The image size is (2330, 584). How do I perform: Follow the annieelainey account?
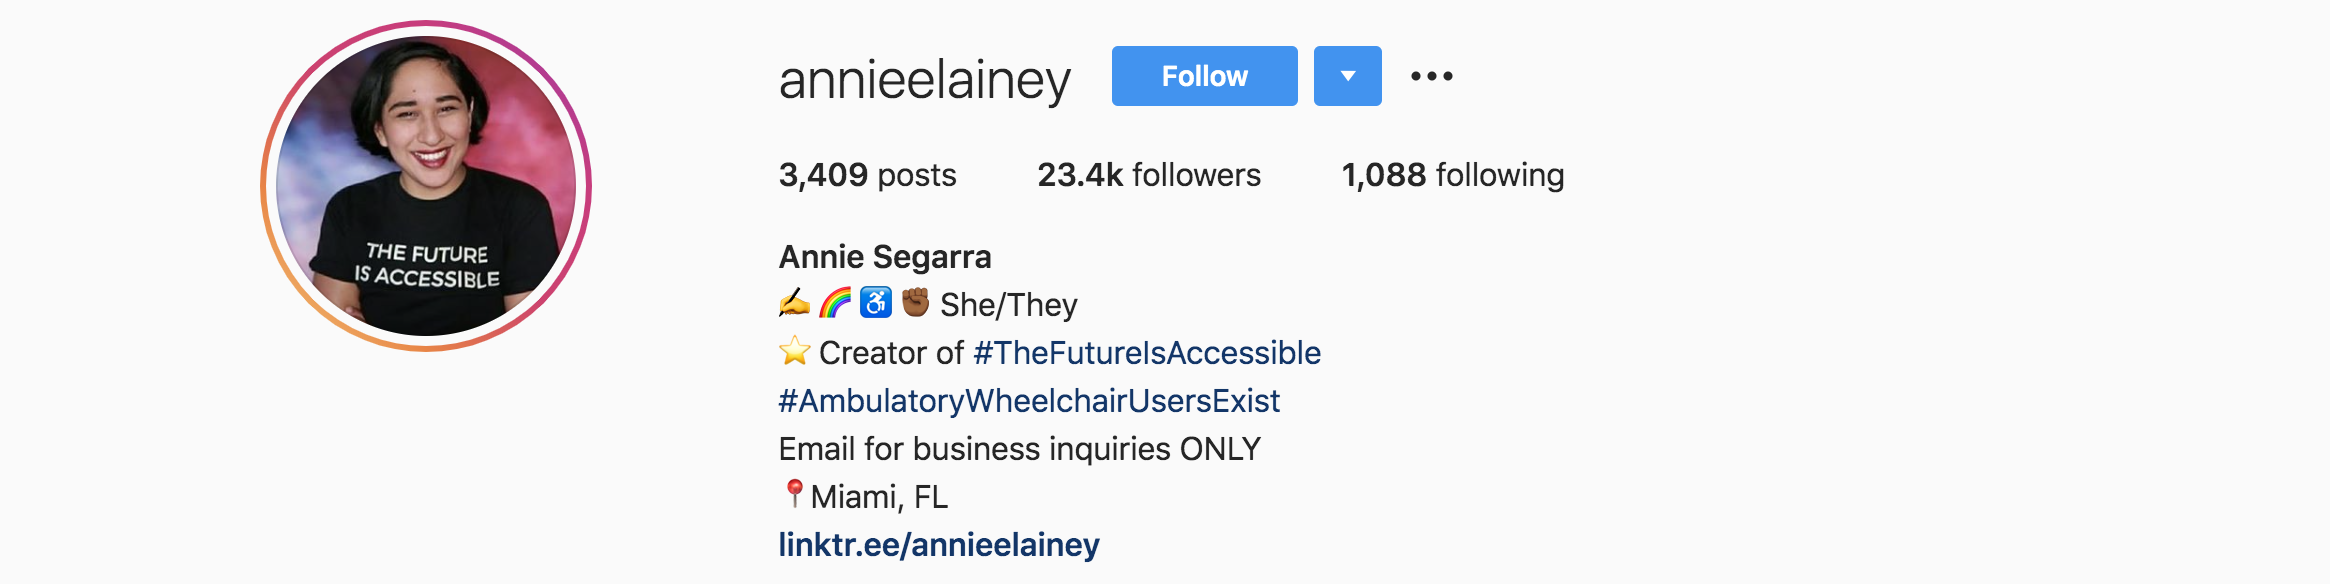click(x=1204, y=76)
